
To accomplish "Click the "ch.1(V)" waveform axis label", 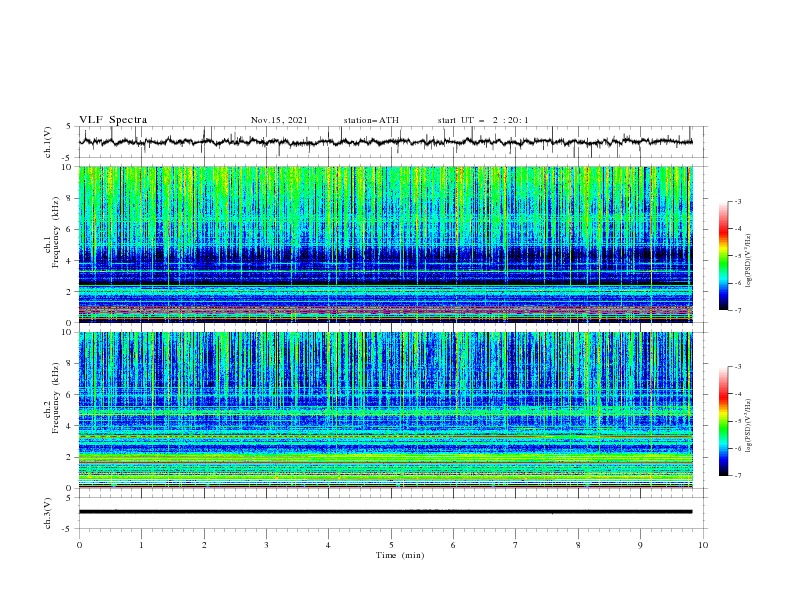I will pos(48,142).
